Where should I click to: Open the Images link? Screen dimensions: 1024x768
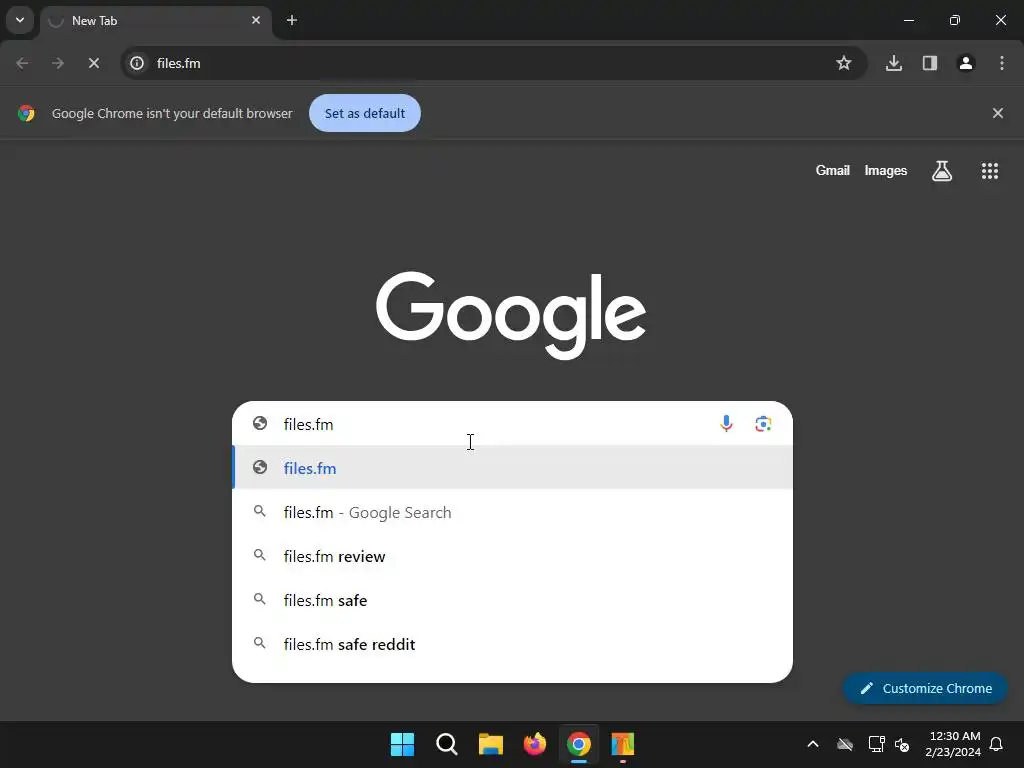coord(886,170)
